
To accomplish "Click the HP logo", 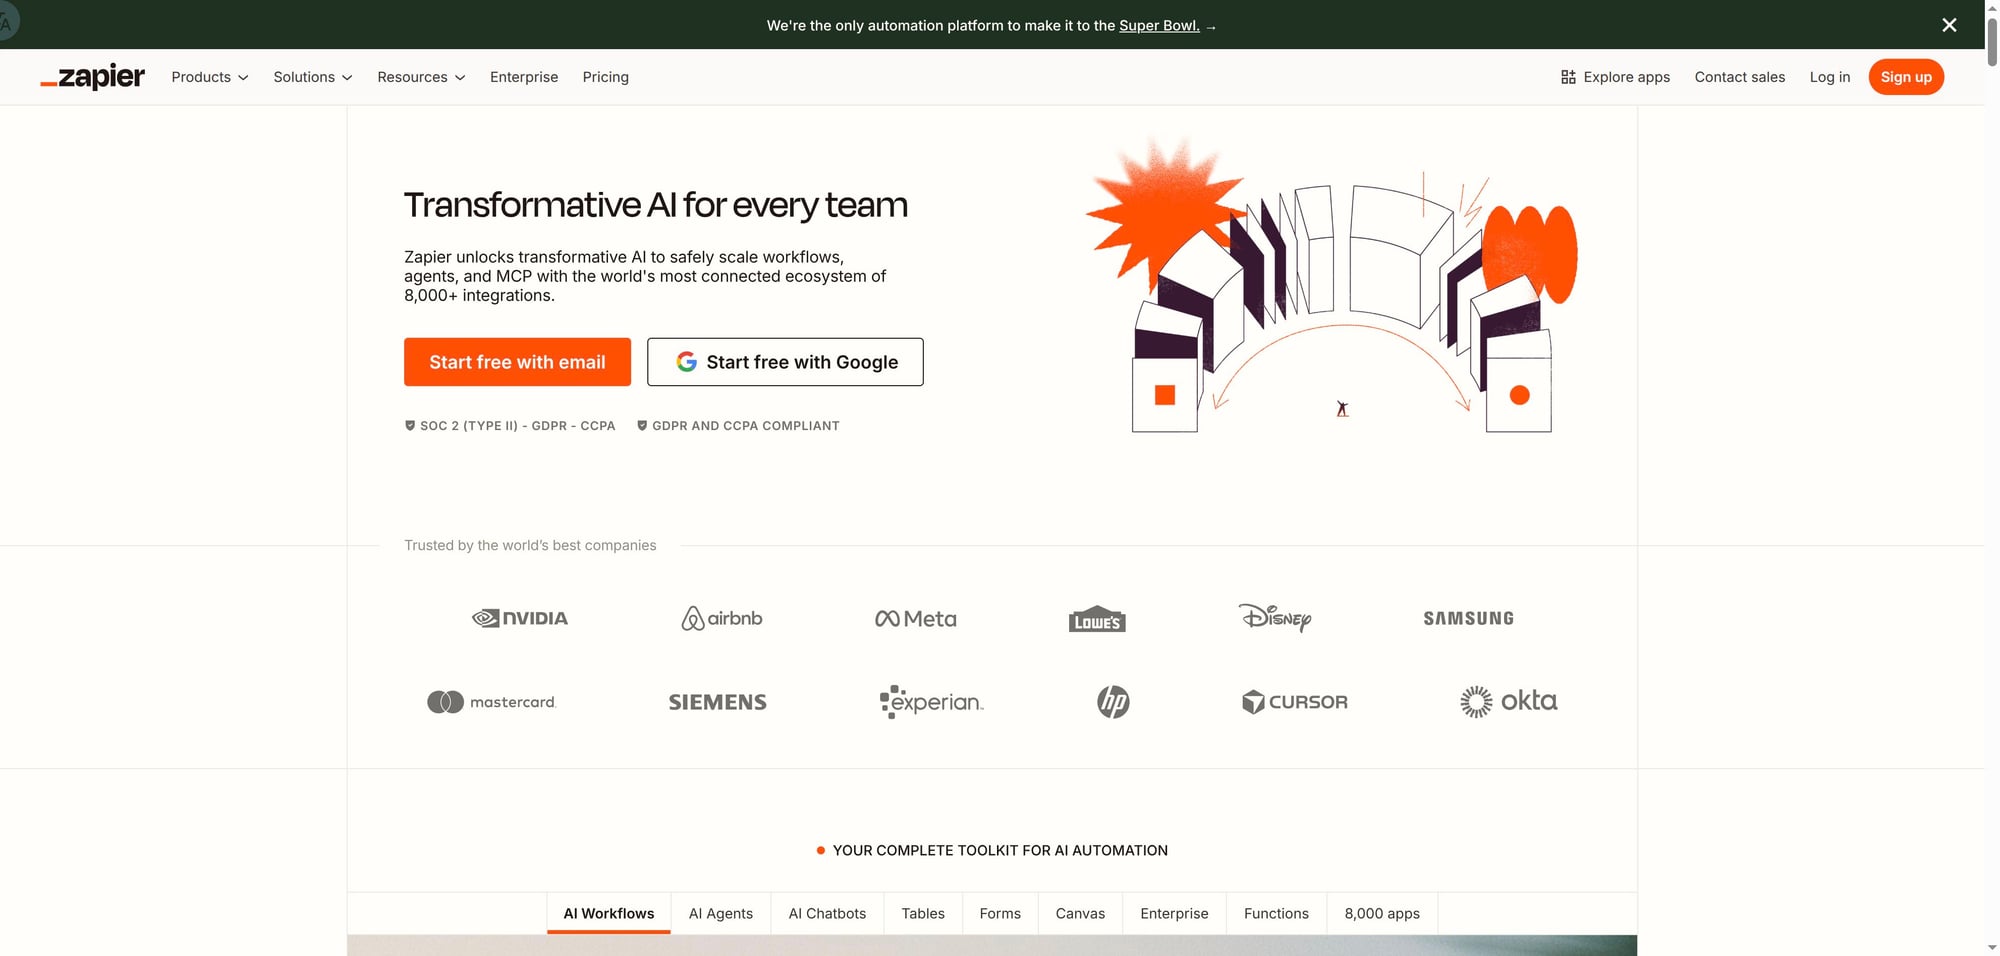I will click(x=1113, y=701).
